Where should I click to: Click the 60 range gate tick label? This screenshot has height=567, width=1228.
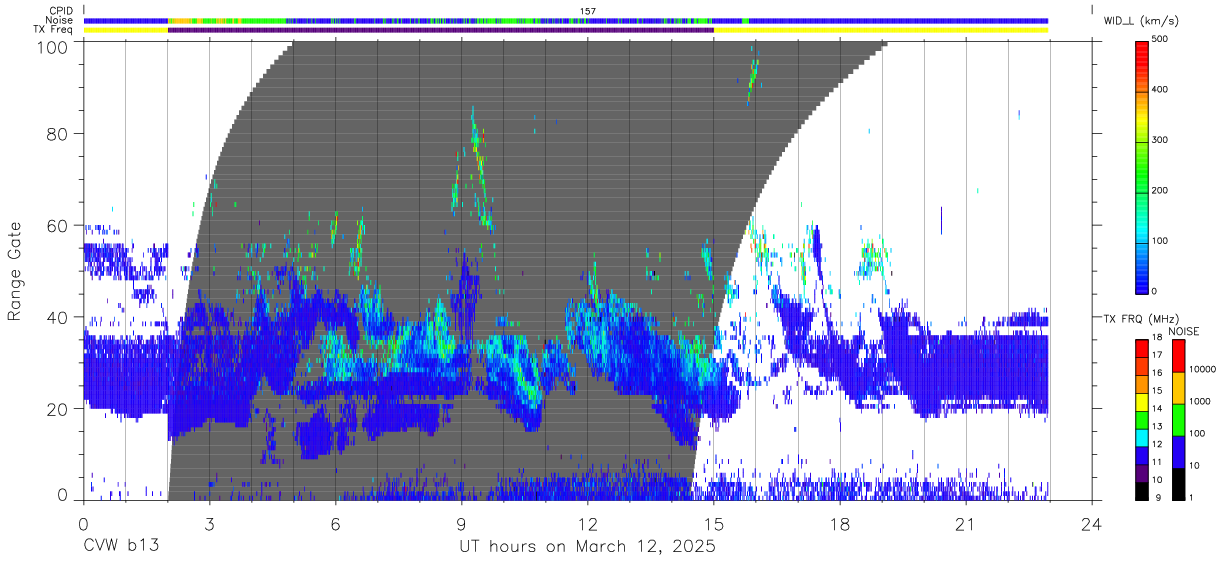coord(58,226)
